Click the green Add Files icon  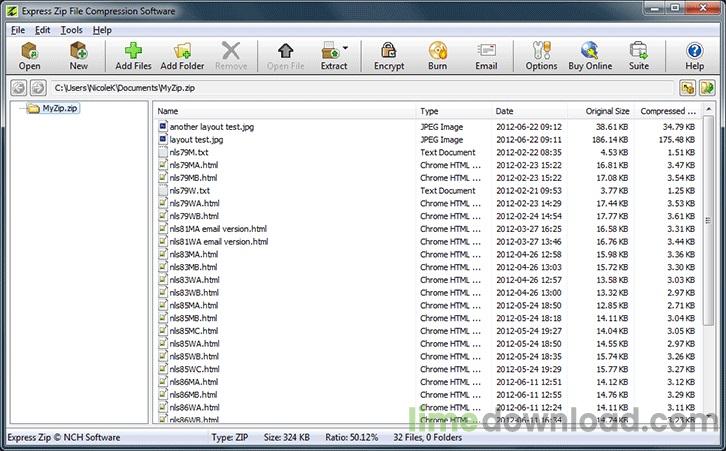pyautogui.click(x=133, y=56)
